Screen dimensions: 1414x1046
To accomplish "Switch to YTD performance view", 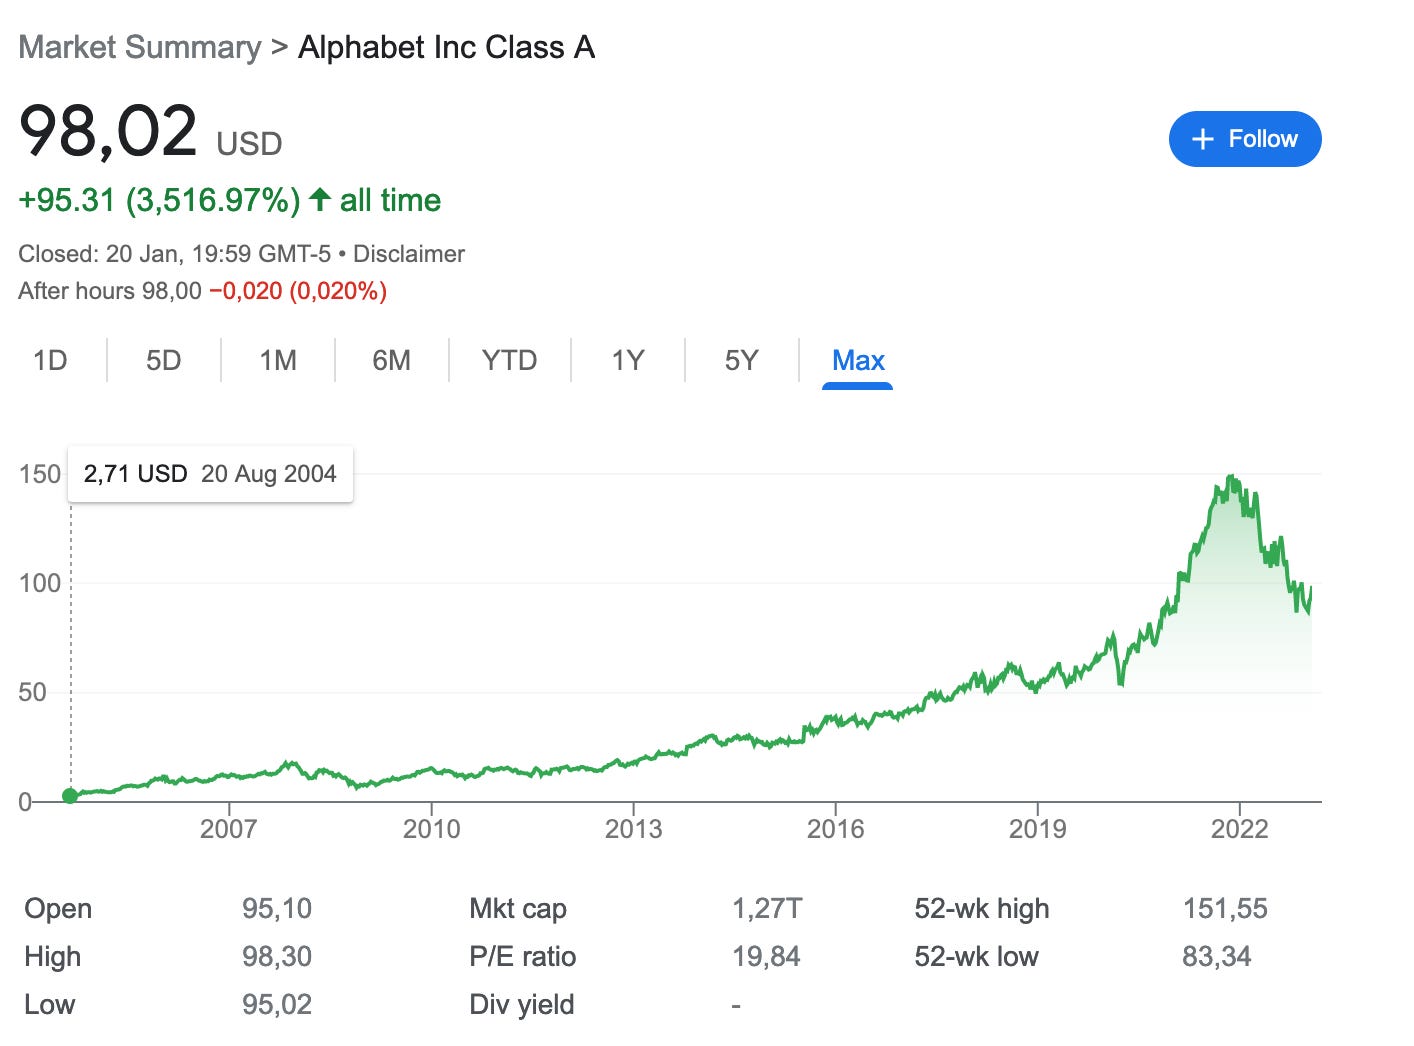I will coord(509,361).
